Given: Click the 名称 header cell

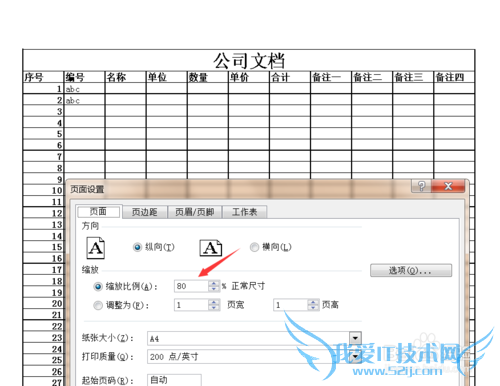Looking at the screenshot, I should [x=125, y=77].
